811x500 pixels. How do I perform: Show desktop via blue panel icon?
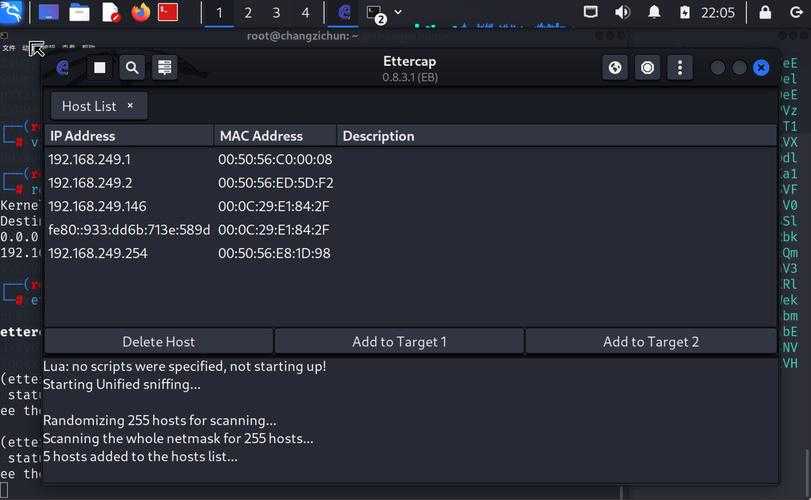[49, 12]
